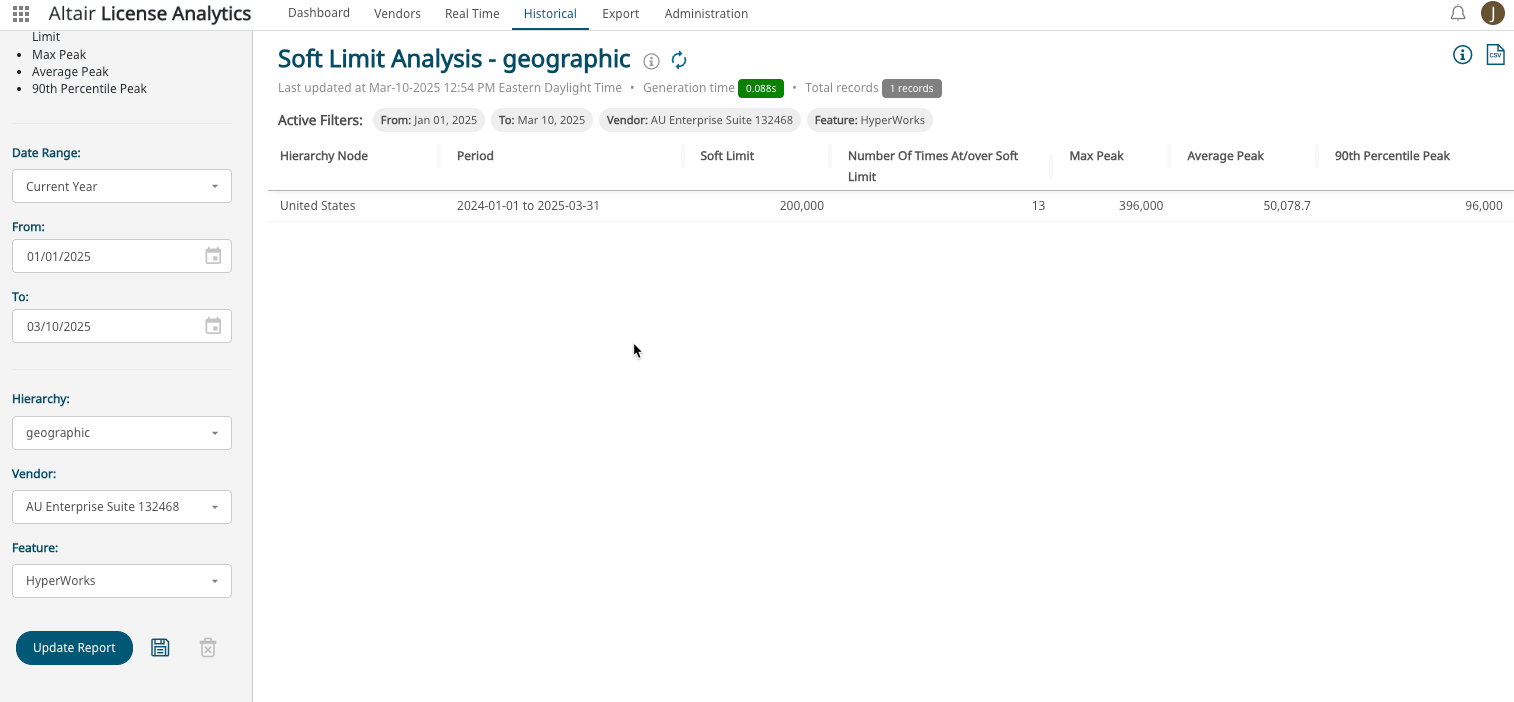
Task: Click the Update Report button
Action: click(74, 648)
